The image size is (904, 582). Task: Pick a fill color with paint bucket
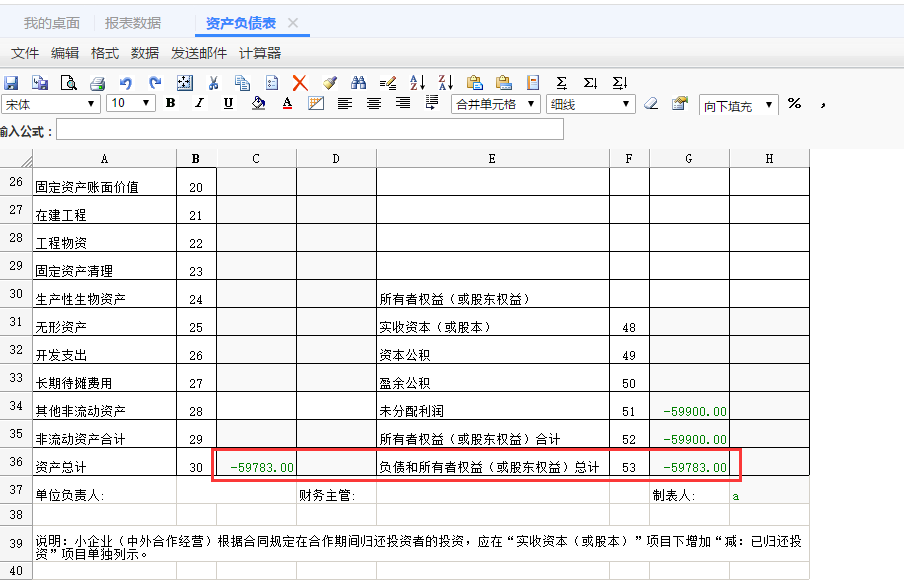pyautogui.click(x=258, y=103)
